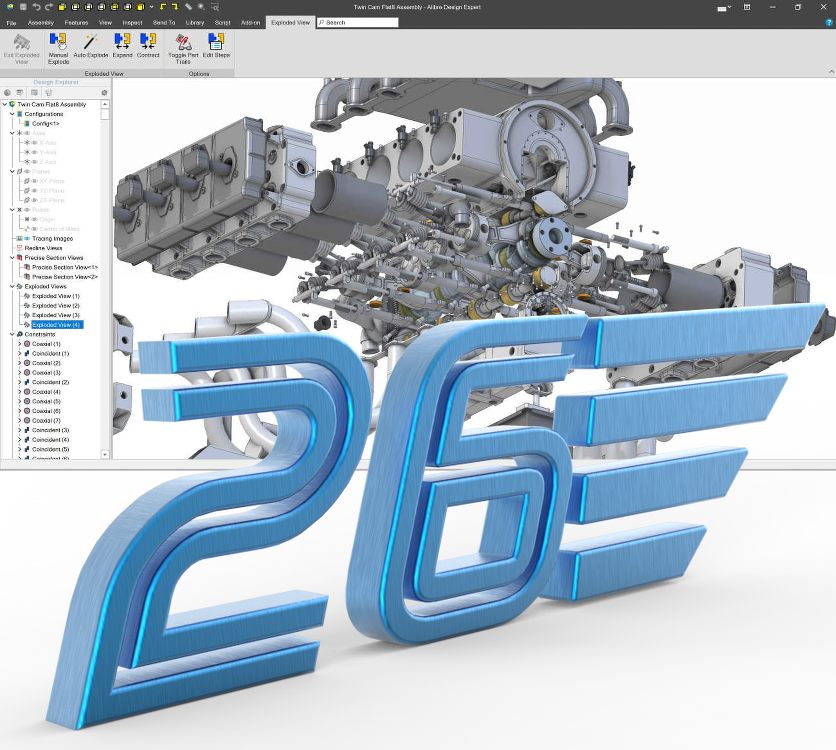The height and width of the screenshot is (750, 836).
Task: Click the Expand explosion icon
Action: [122, 47]
